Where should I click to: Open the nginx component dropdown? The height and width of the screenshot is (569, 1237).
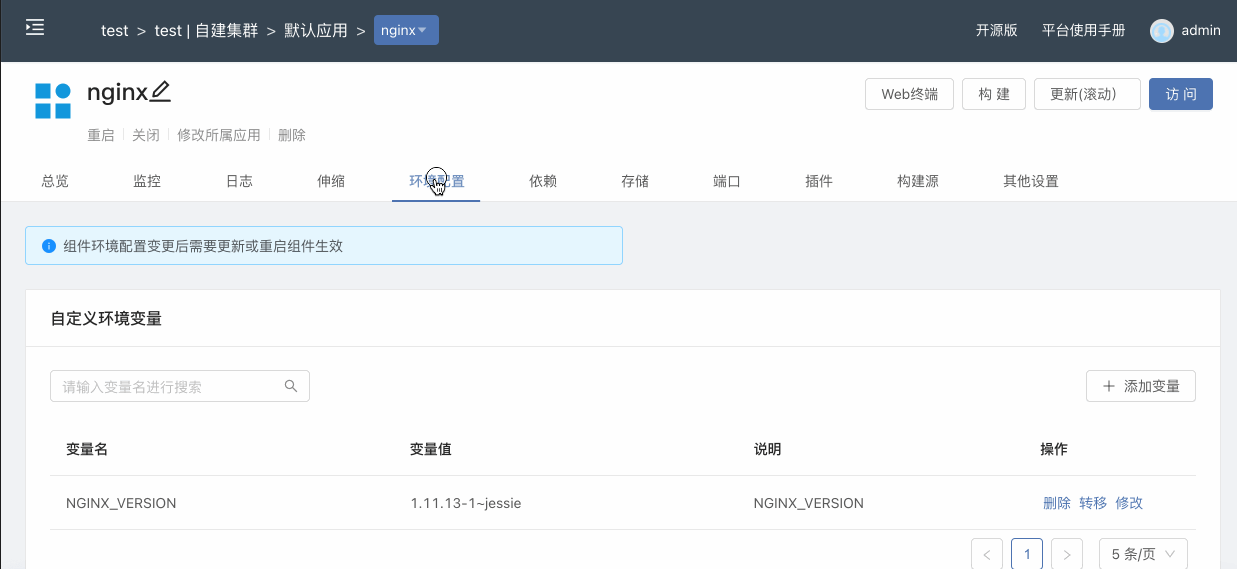406,30
